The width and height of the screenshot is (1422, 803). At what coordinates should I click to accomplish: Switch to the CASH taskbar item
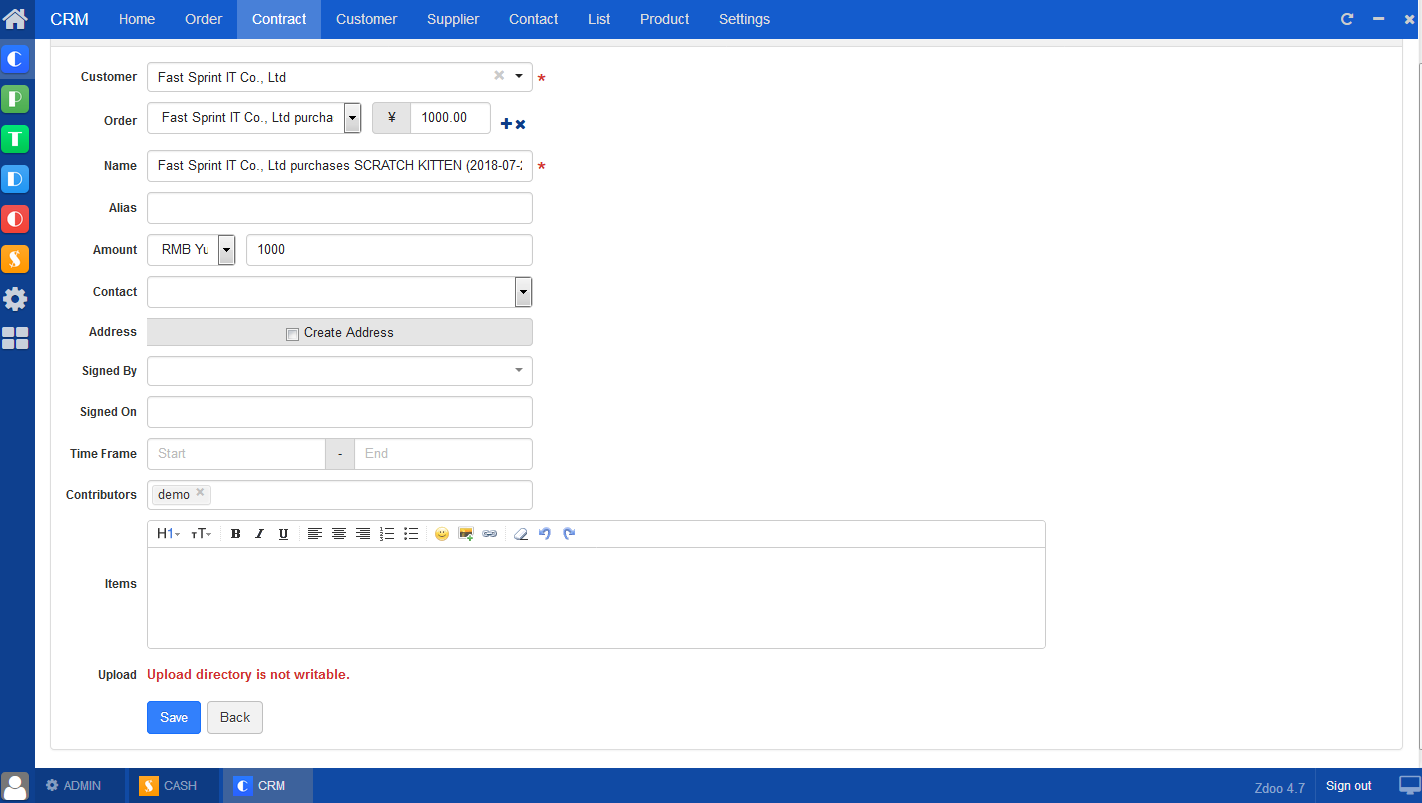click(x=172, y=786)
